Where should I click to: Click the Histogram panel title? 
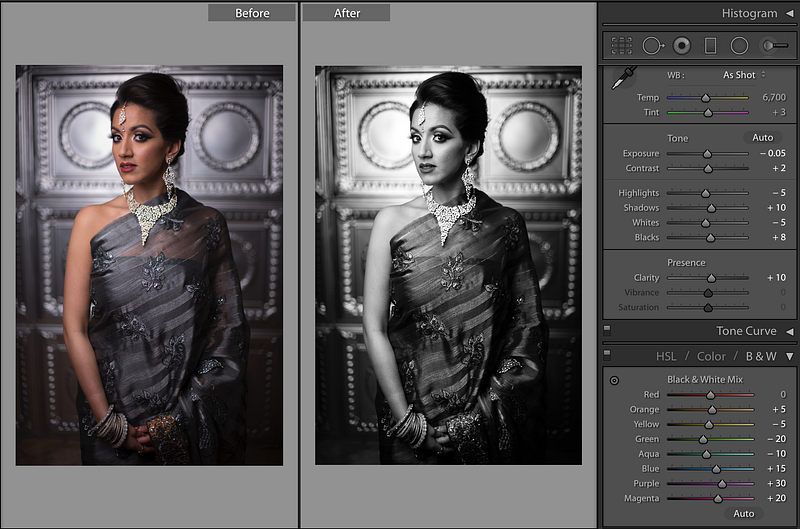[x=749, y=13]
